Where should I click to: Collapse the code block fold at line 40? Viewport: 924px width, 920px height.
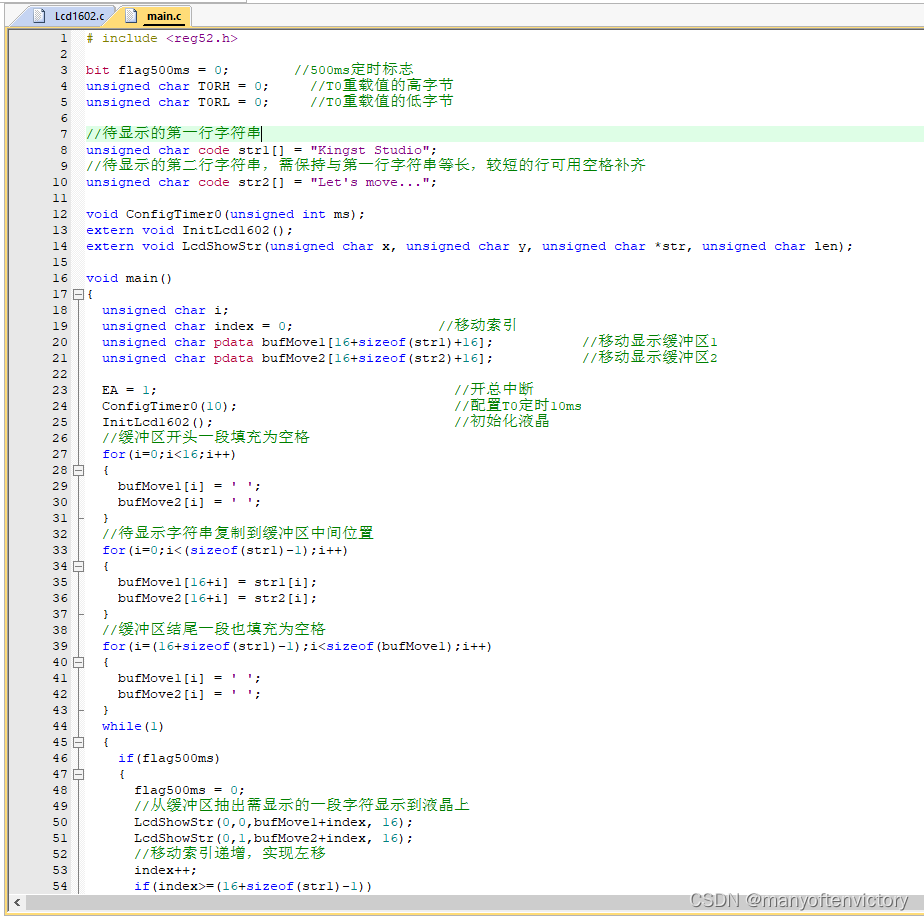(78, 662)
